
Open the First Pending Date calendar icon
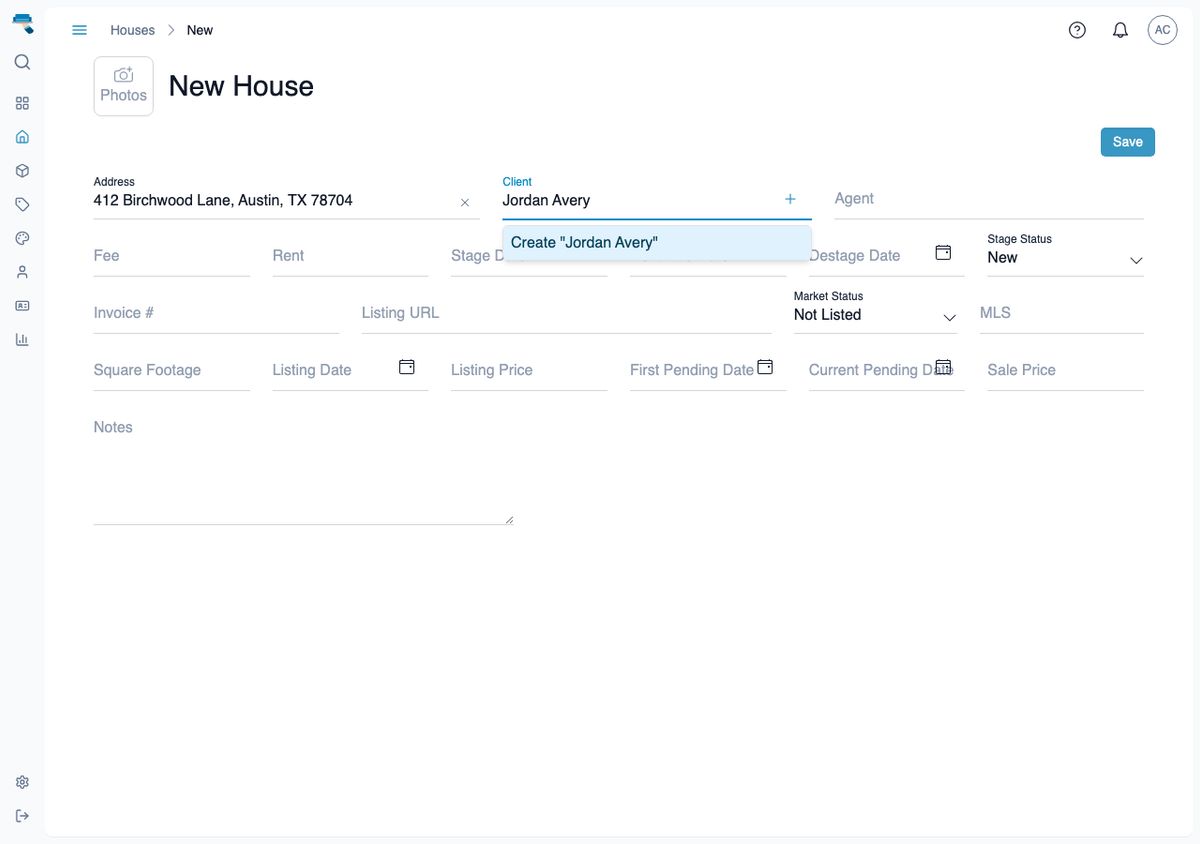coord(765,367)
